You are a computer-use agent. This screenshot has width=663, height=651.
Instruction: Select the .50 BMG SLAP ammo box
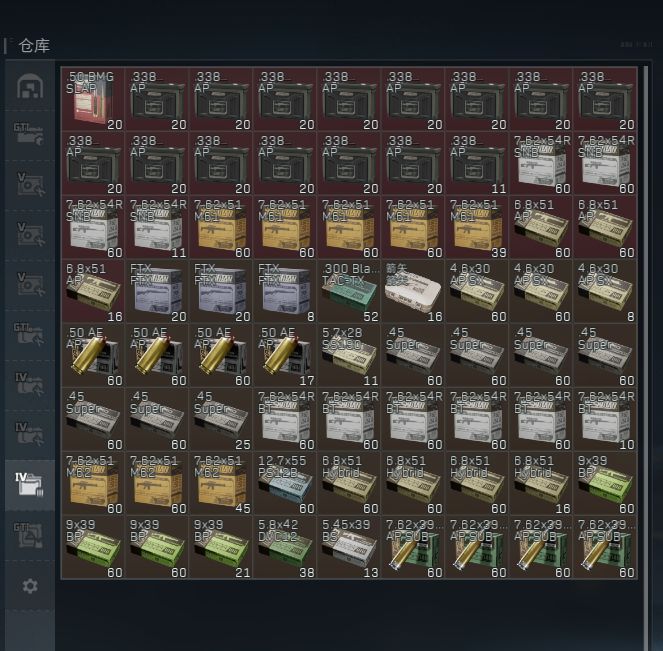(93, 99)
